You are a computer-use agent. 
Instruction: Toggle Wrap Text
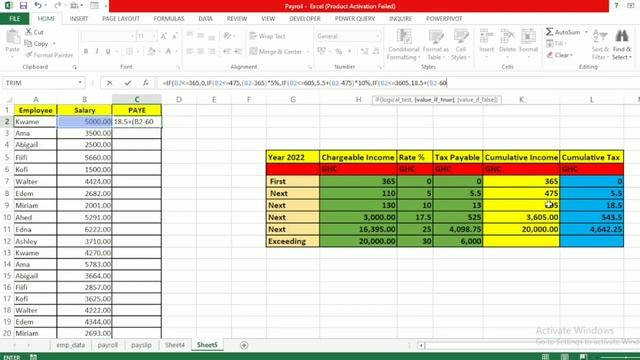point(267,36)
